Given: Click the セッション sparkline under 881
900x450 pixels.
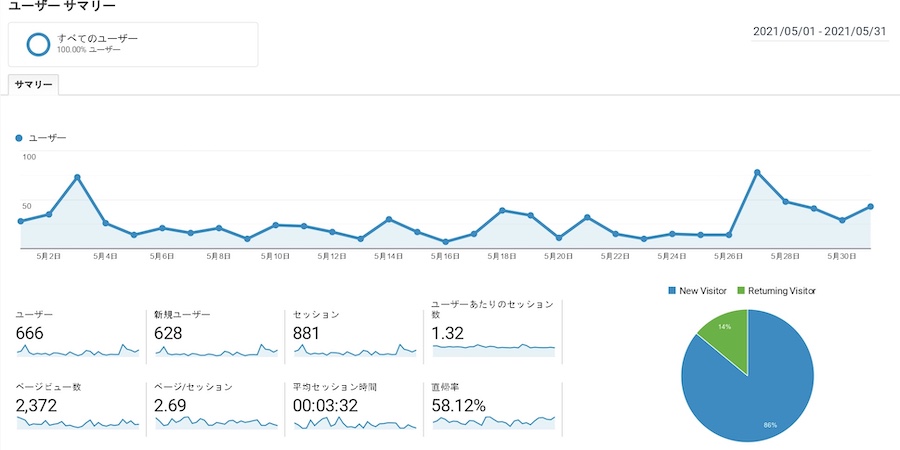Looking at the screenshot, I should click(354, 351).
